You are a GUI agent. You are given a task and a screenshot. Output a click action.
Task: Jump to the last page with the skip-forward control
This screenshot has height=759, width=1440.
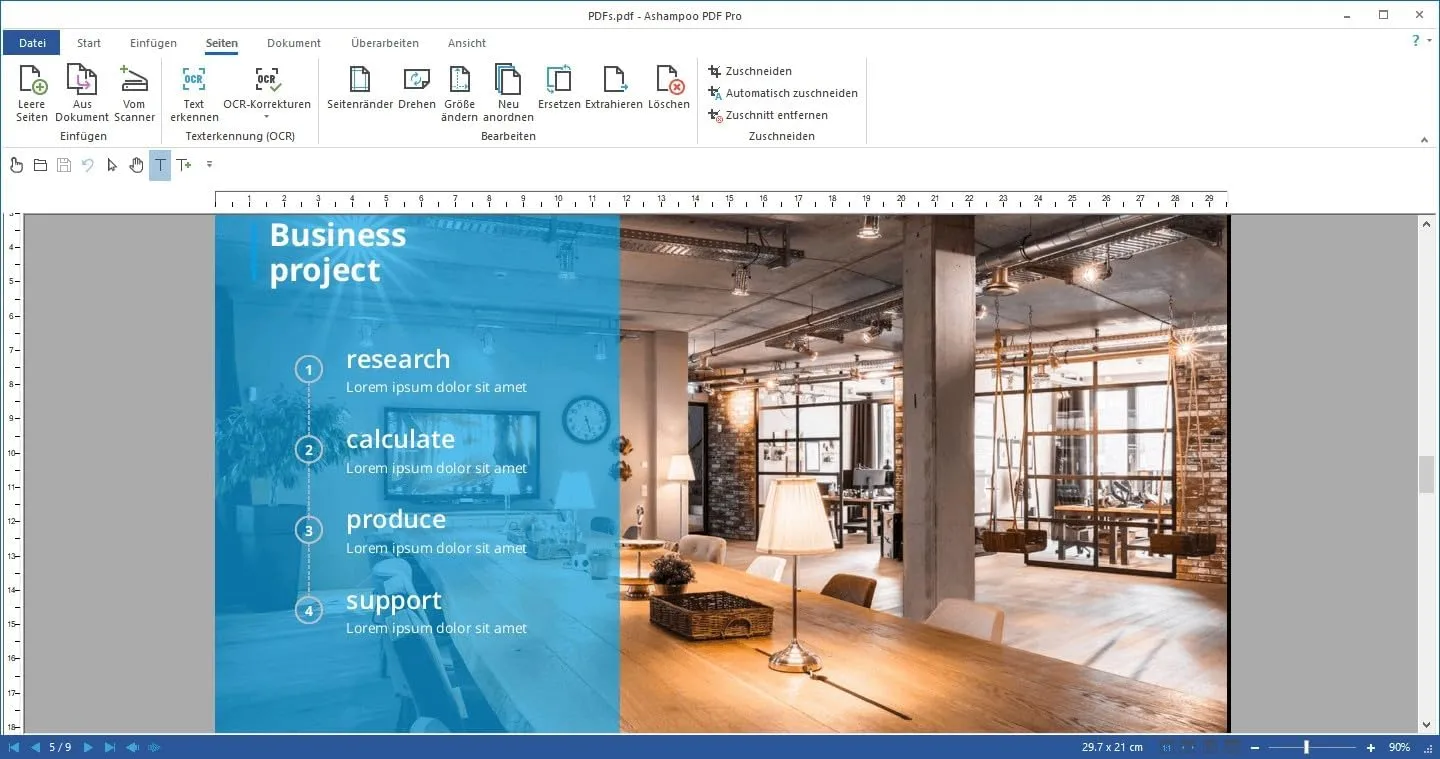click(x=110, y=746)
